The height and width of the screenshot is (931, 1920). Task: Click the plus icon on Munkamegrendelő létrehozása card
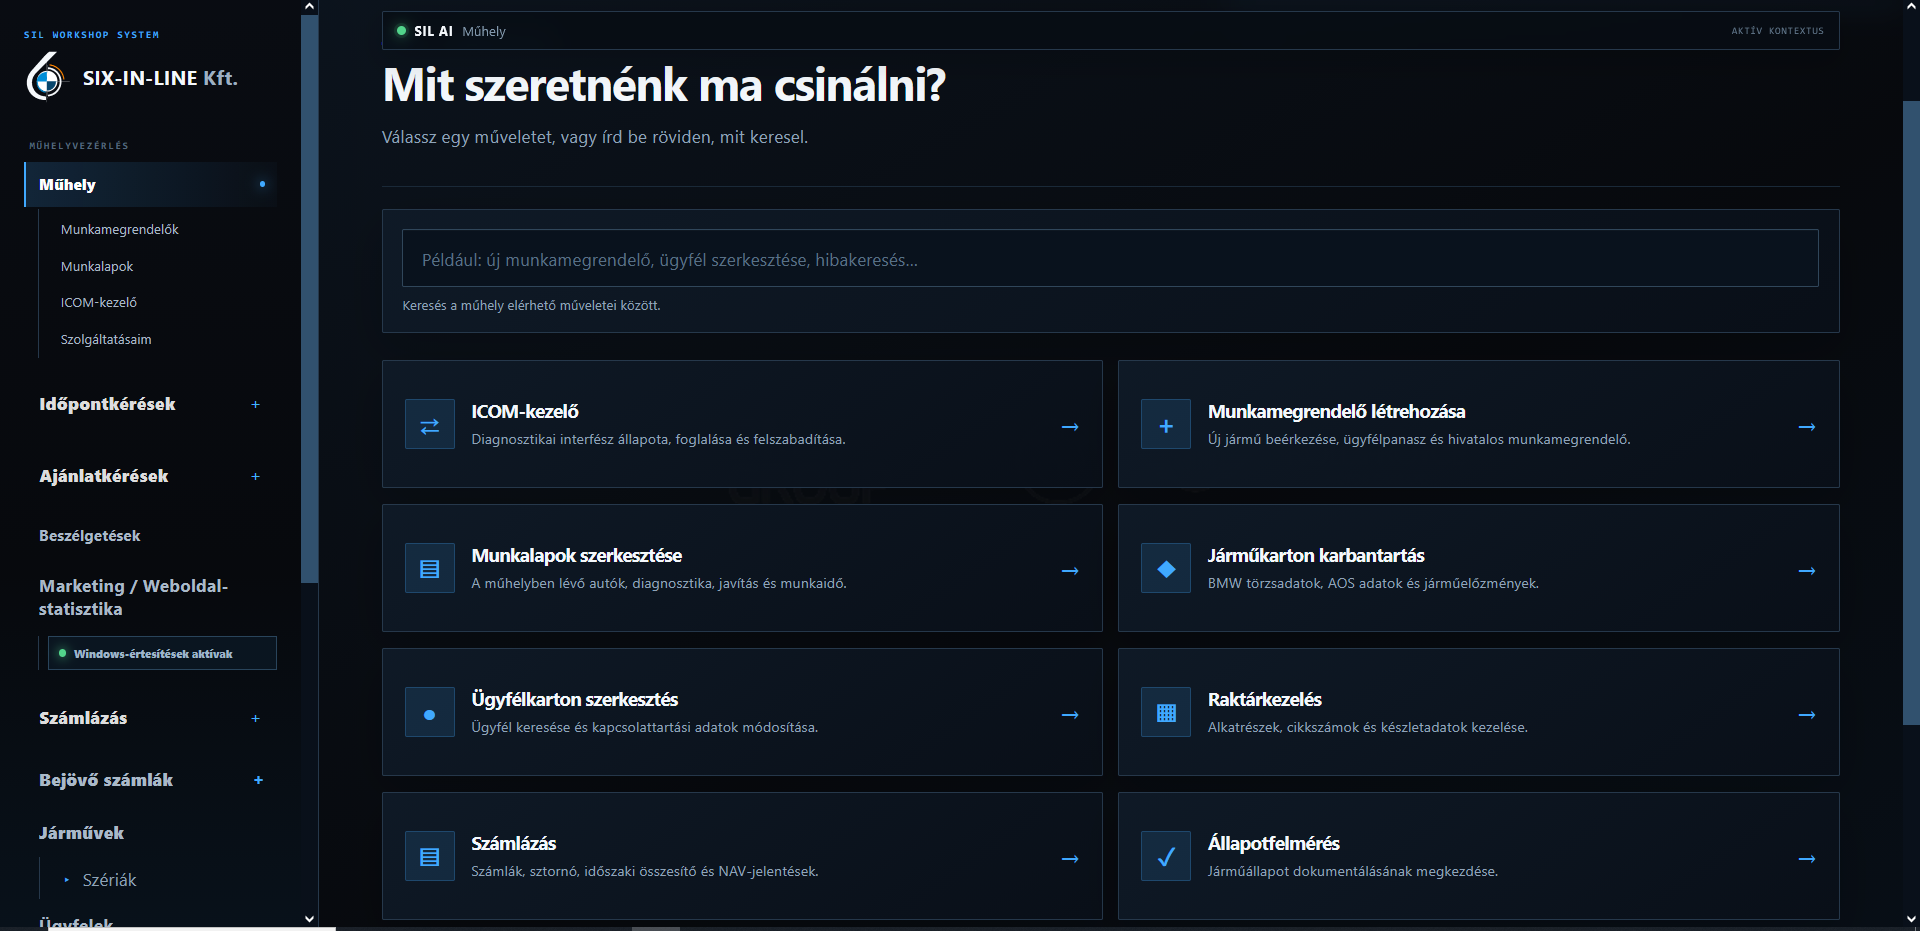pyautogui.click(x=1166, y=425)
